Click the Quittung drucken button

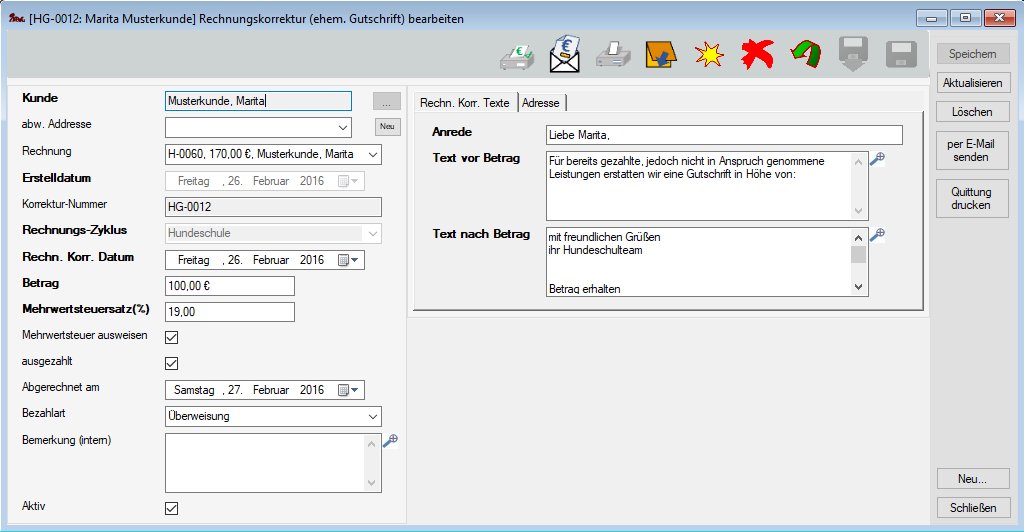click(x=973, y=199)
